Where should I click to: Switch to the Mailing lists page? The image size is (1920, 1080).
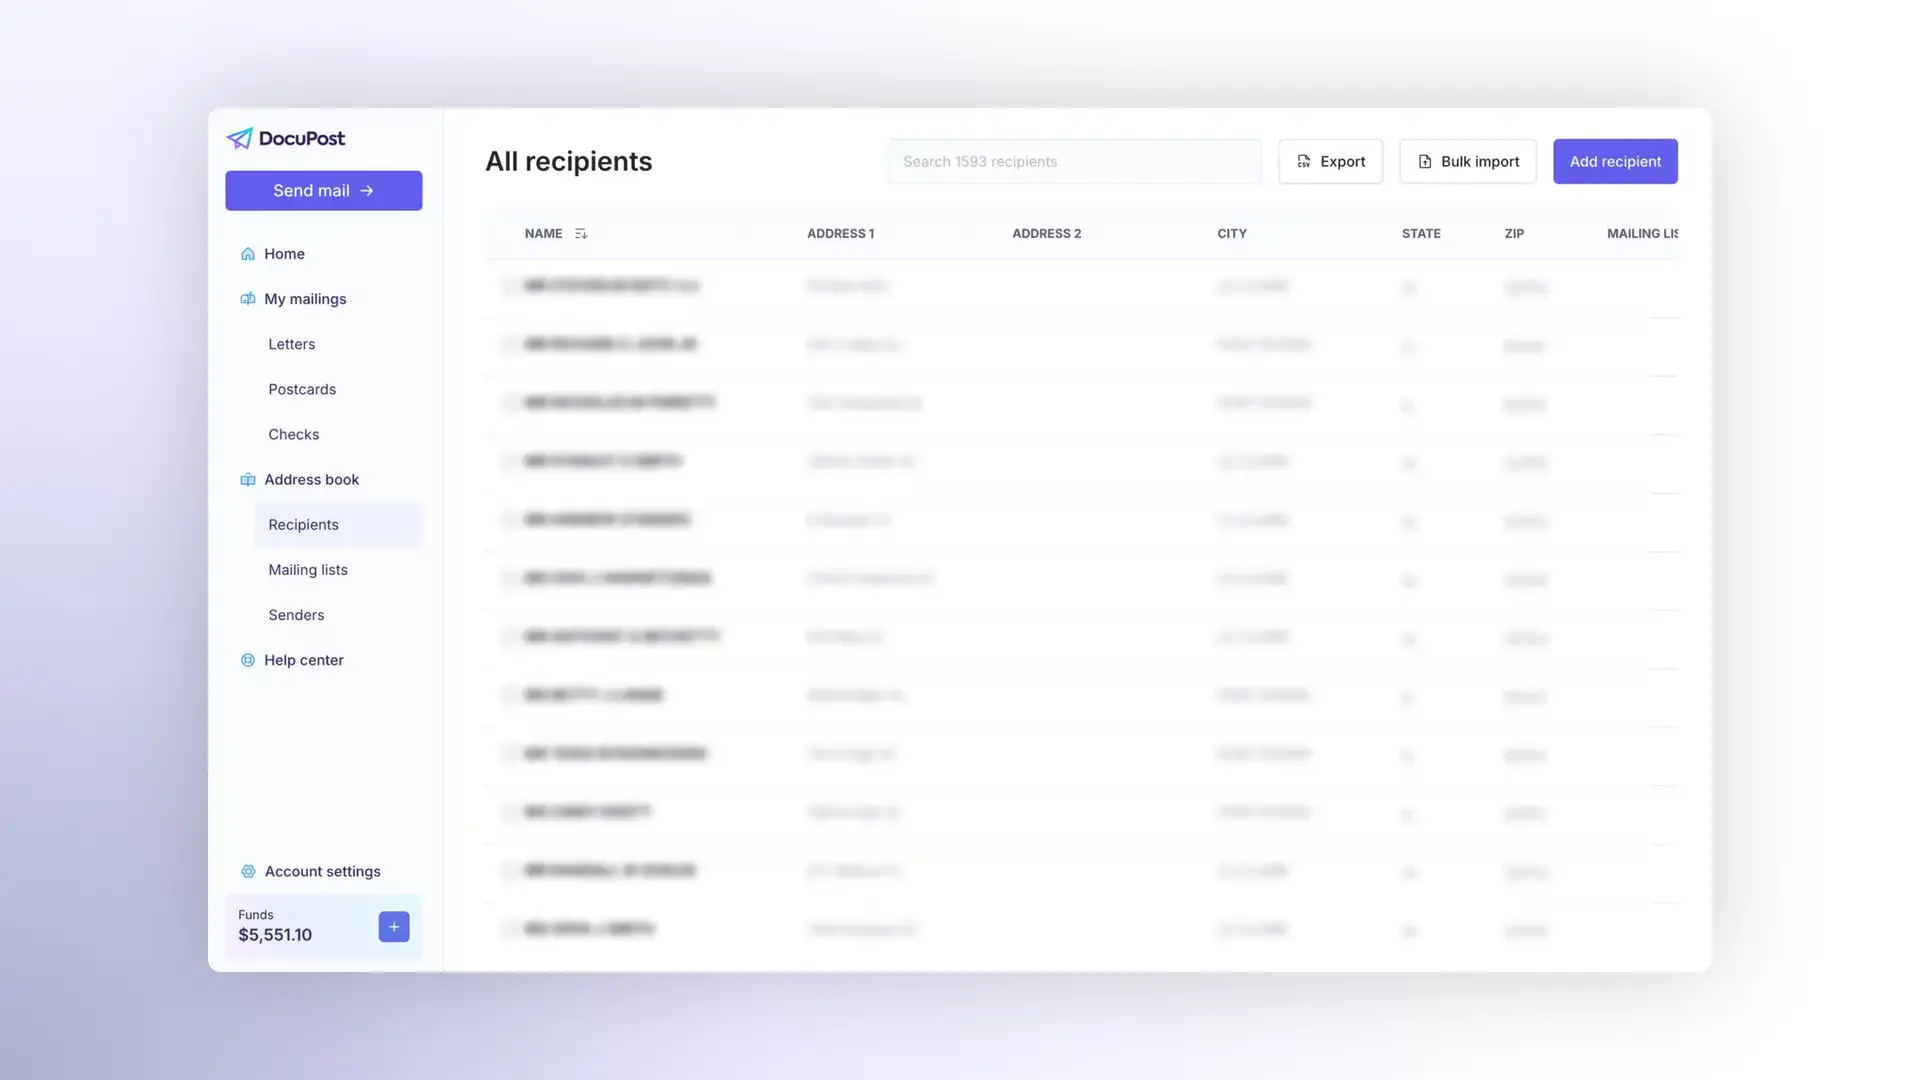click(308, 570)
